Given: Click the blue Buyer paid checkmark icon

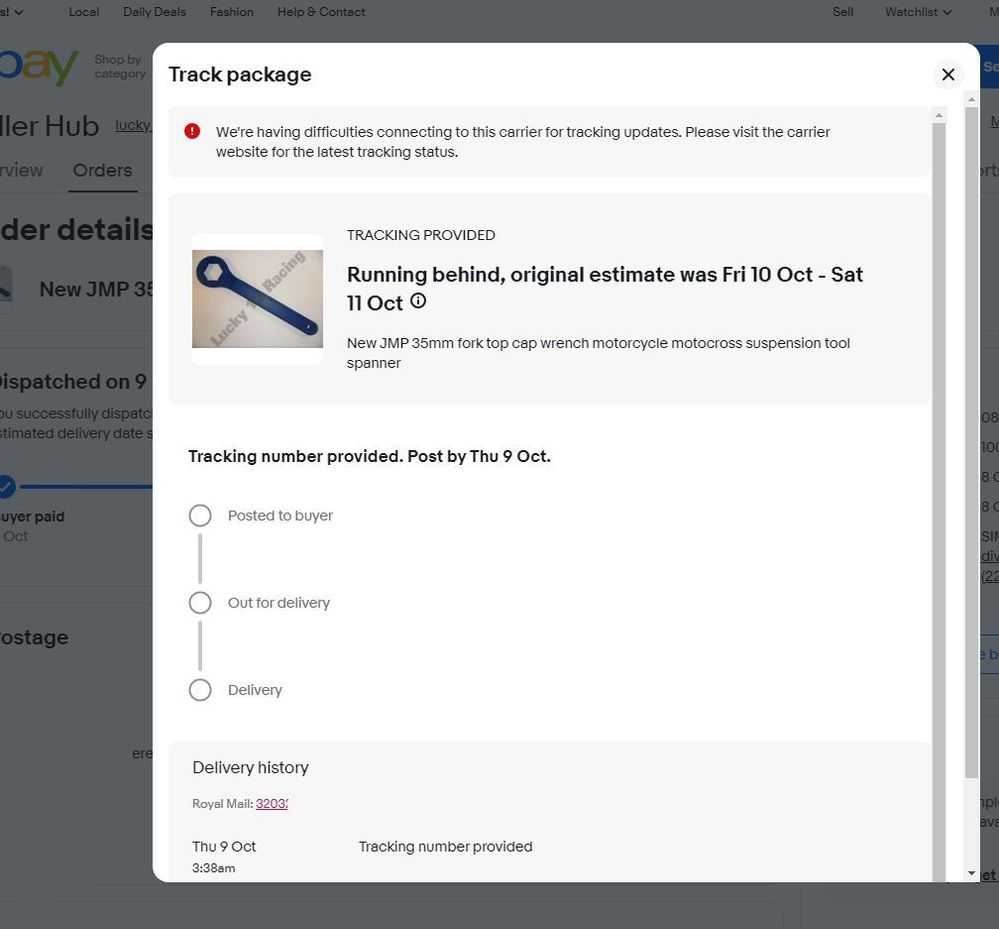Looking at the screenshot, I should (6, 487).
